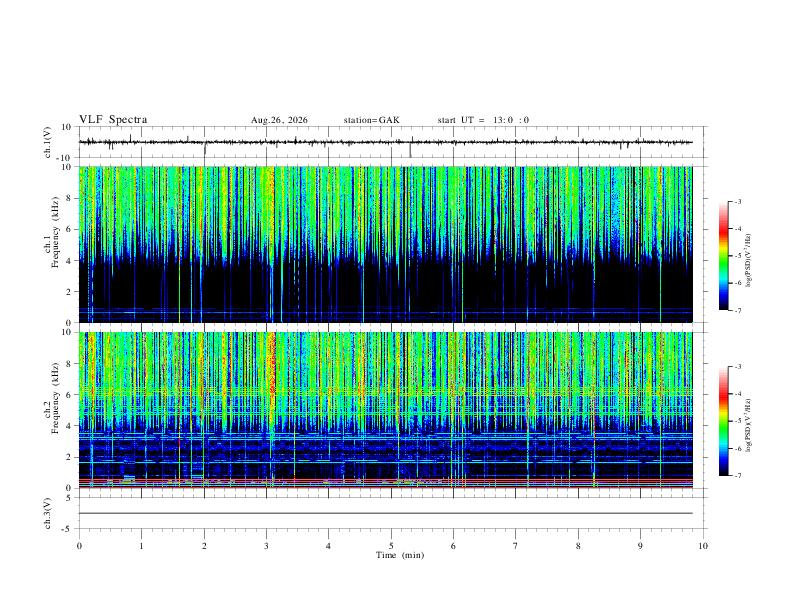
Task: Click the 9 minute tick on time axis
Action: (x=640, y=546)
